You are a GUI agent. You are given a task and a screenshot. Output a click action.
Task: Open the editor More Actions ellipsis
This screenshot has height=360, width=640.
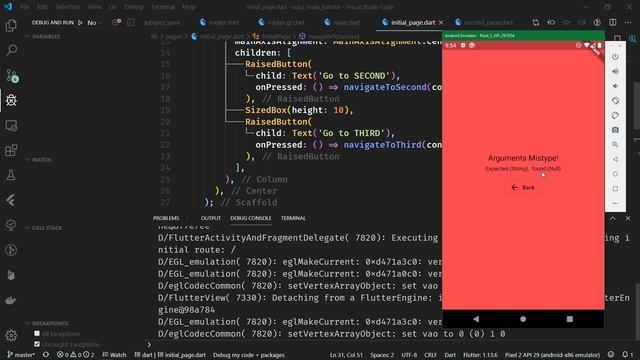pos(628,22)
